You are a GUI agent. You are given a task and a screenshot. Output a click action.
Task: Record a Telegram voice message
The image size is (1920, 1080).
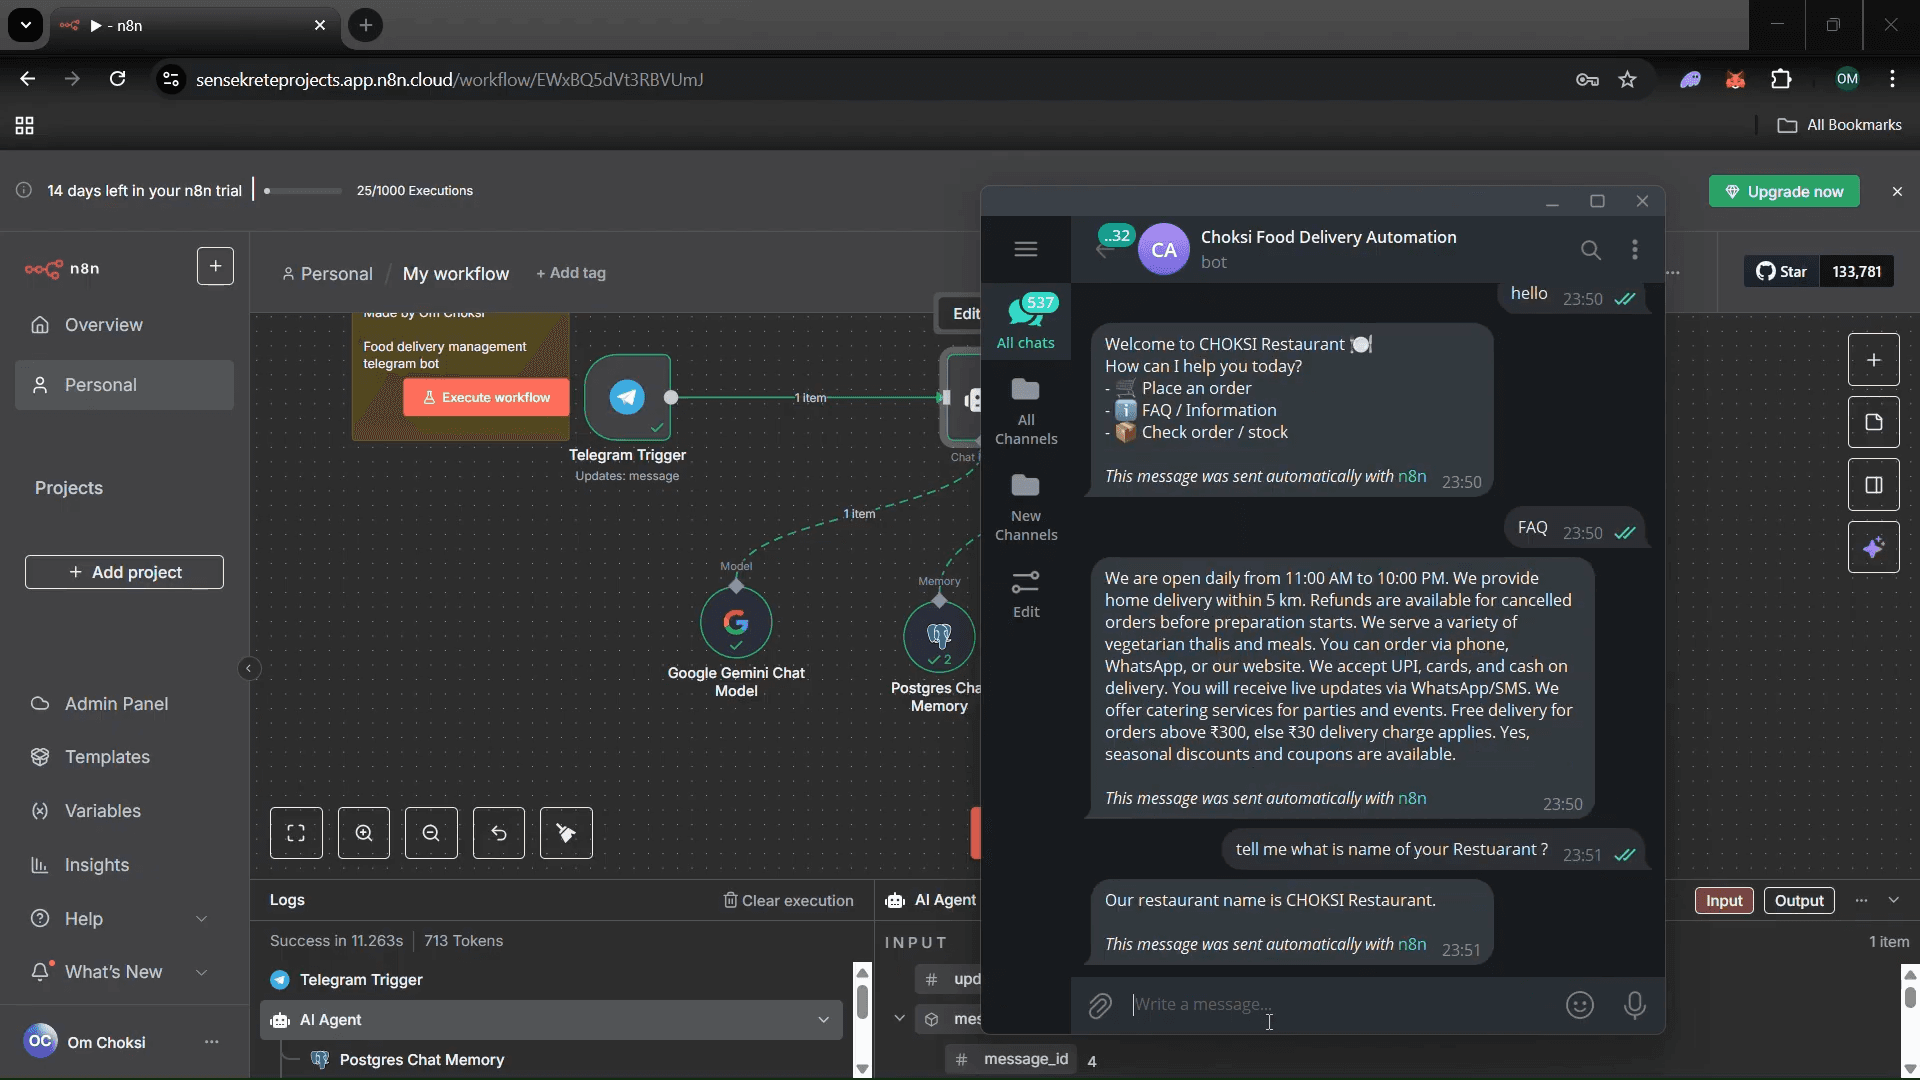pyautogui.click(x=1635, y=1005)
